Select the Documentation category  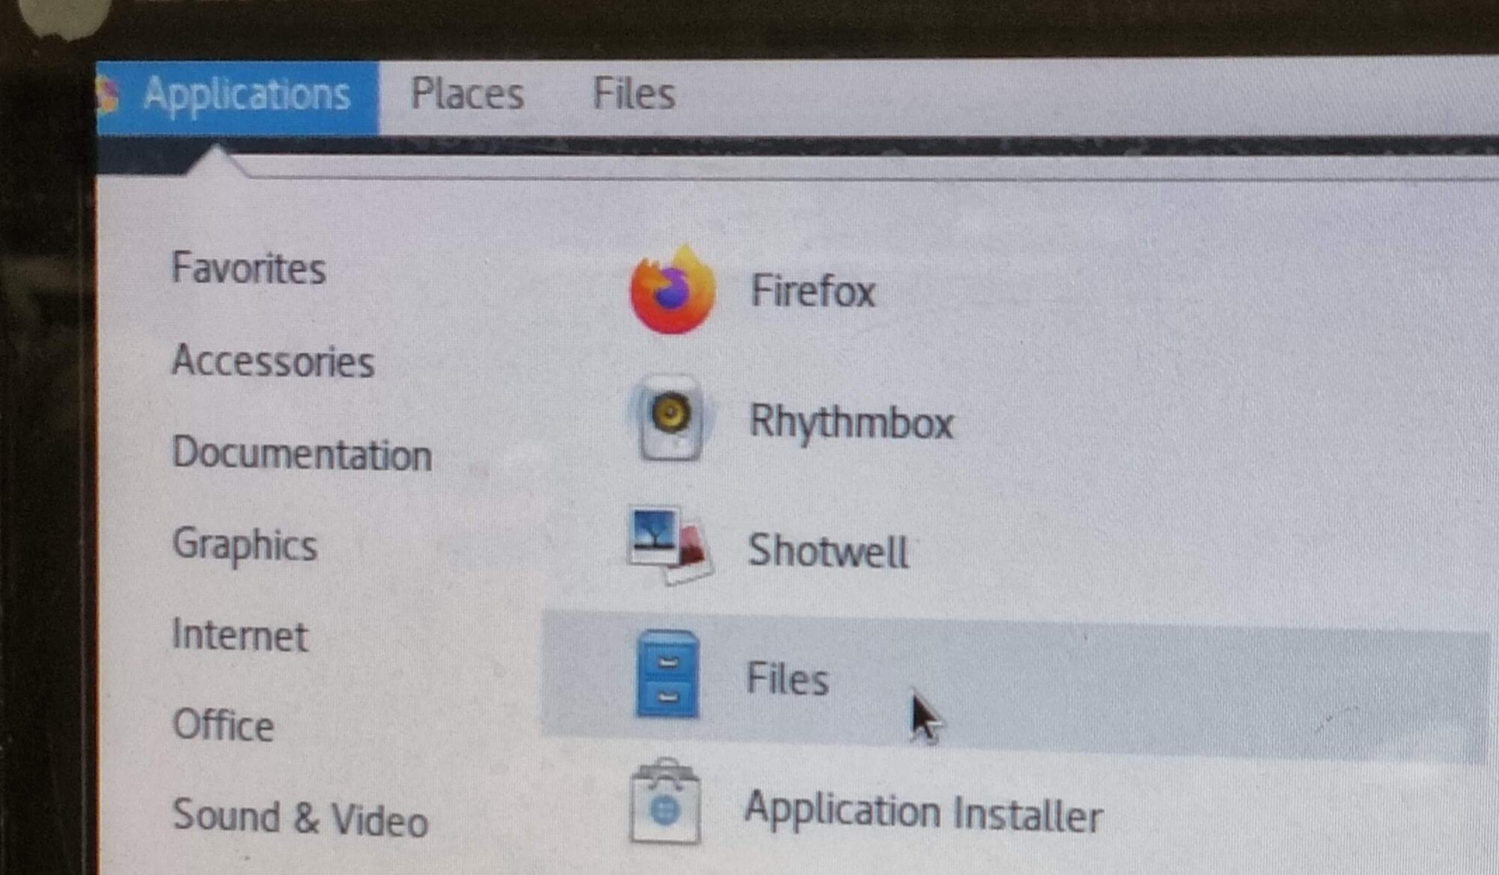tap(302, 453)
